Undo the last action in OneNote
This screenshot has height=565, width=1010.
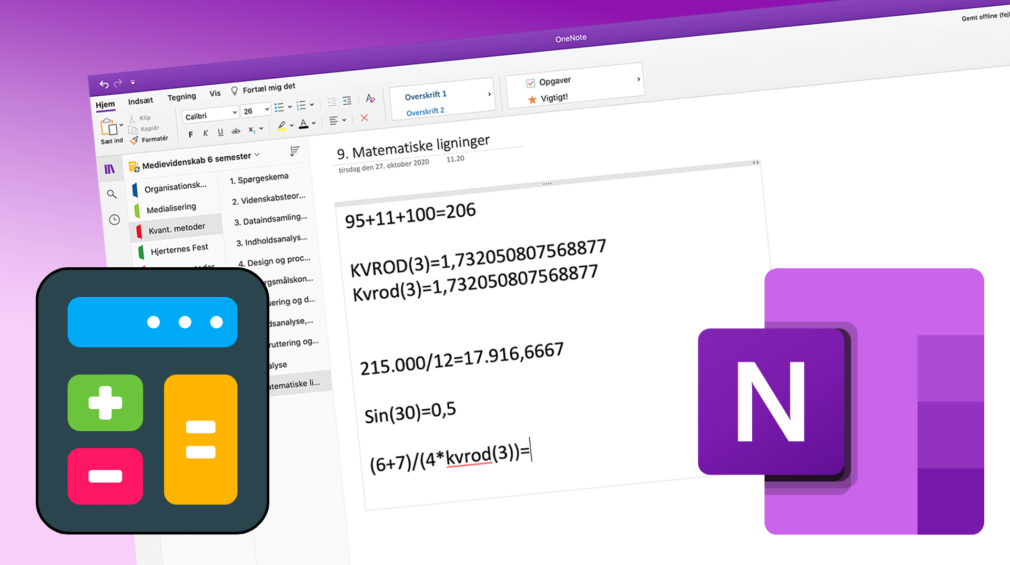pyautogui.click(x=104, y=84)
